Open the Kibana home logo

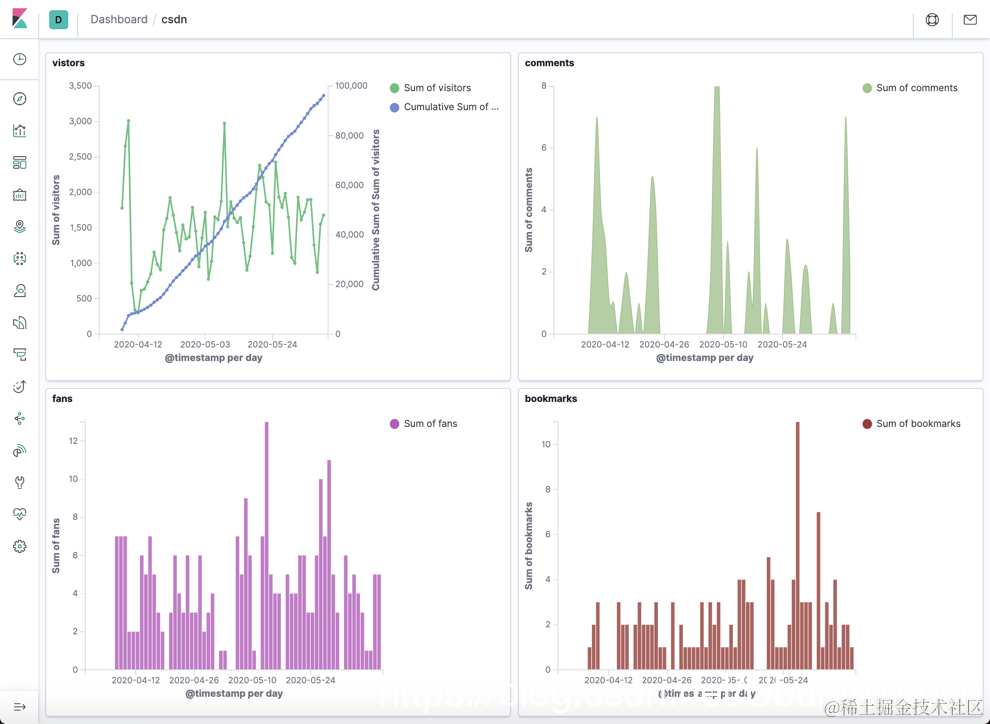tap(20, 19)
